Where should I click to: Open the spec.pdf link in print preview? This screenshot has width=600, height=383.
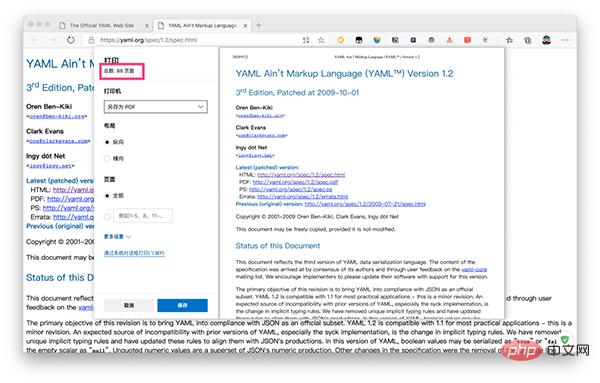(295, 182)
